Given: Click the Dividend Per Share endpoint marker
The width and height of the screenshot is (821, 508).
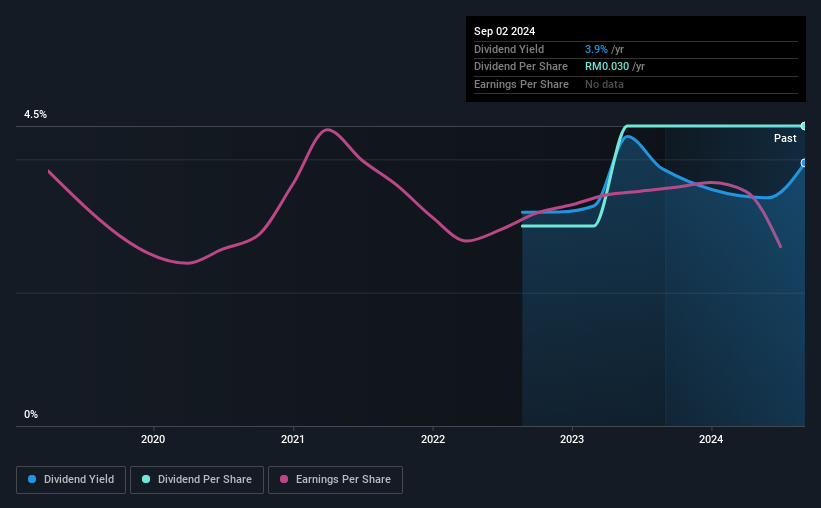Looking at the screenshot, I should pos(803,126).
